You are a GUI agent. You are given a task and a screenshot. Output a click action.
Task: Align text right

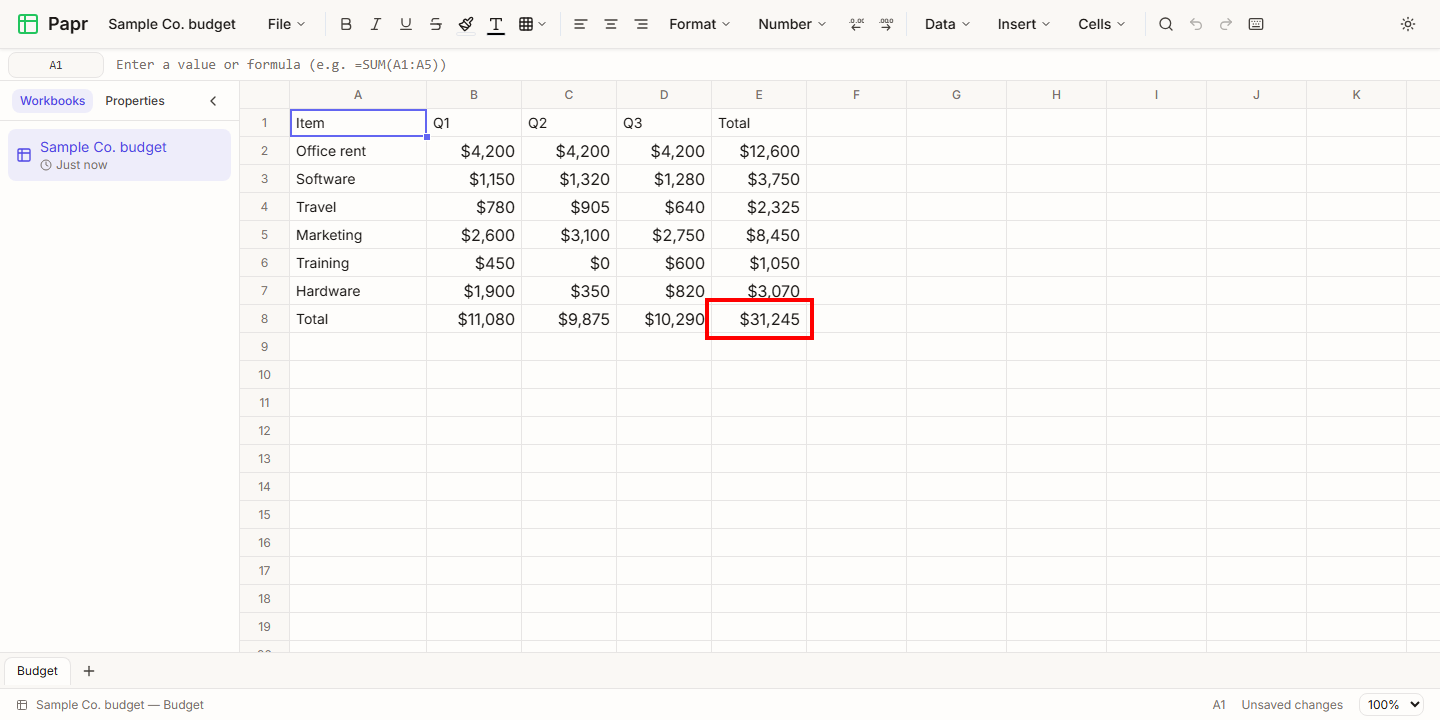tap(641, 24)
